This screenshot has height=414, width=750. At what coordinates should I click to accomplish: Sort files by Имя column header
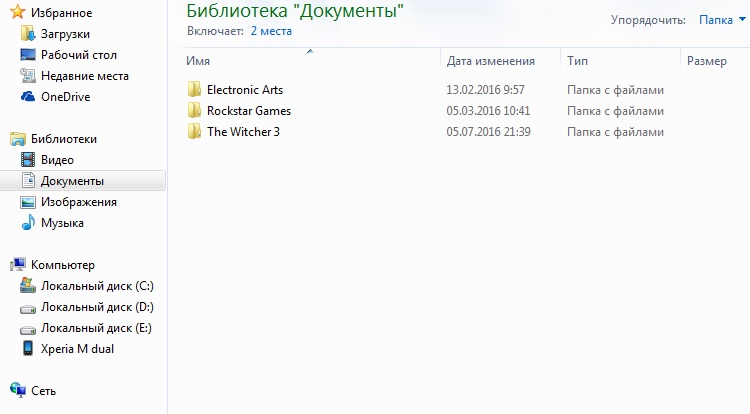198,61
